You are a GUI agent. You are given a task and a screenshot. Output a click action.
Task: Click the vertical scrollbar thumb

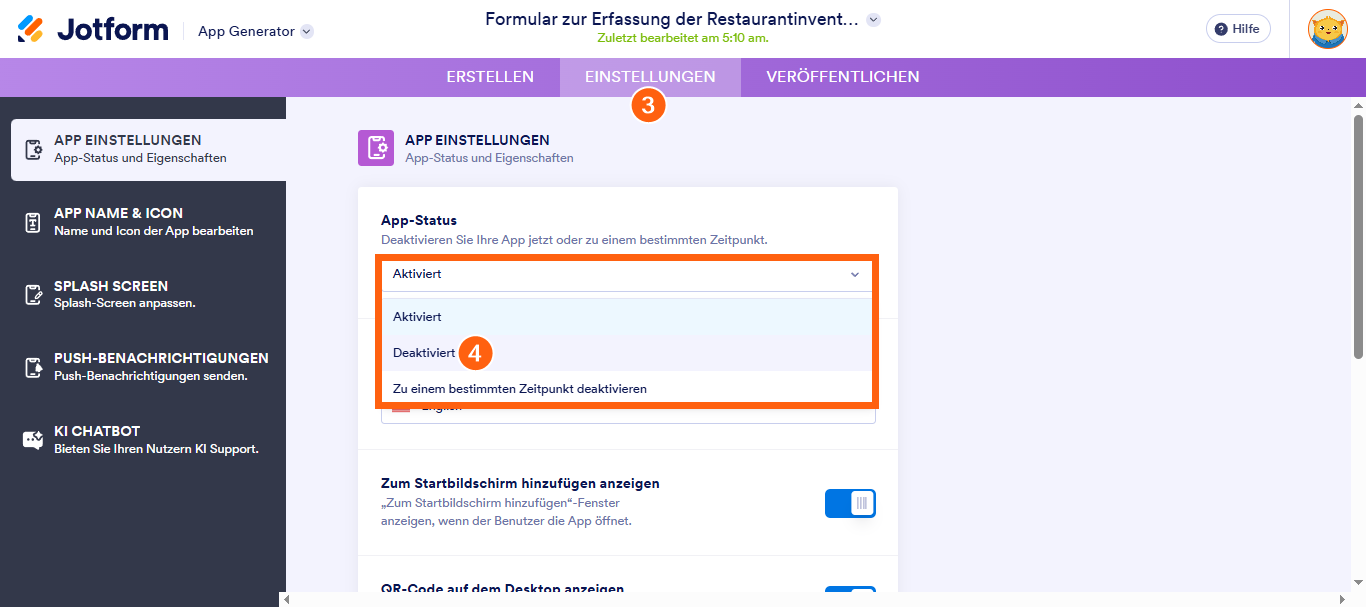coord(1358,235)
